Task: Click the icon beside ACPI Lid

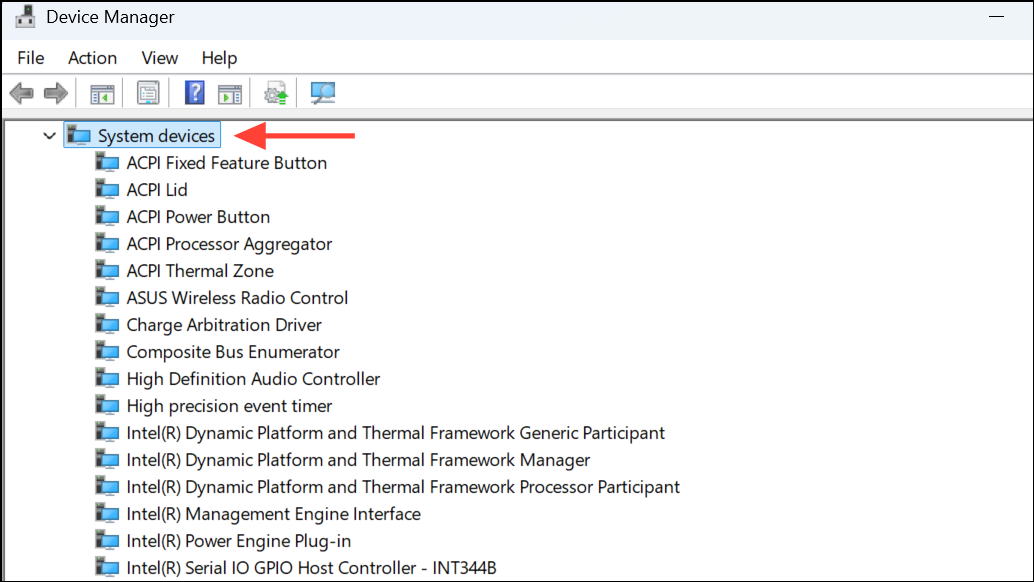Action: tap(107, 189)
